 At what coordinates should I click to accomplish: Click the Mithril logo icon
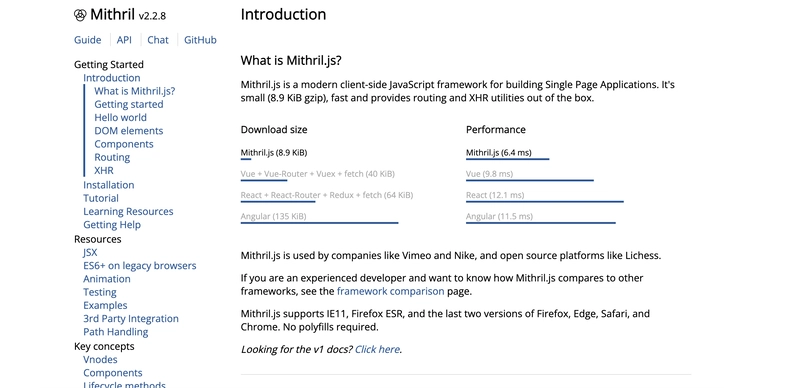tap(80, 15)
